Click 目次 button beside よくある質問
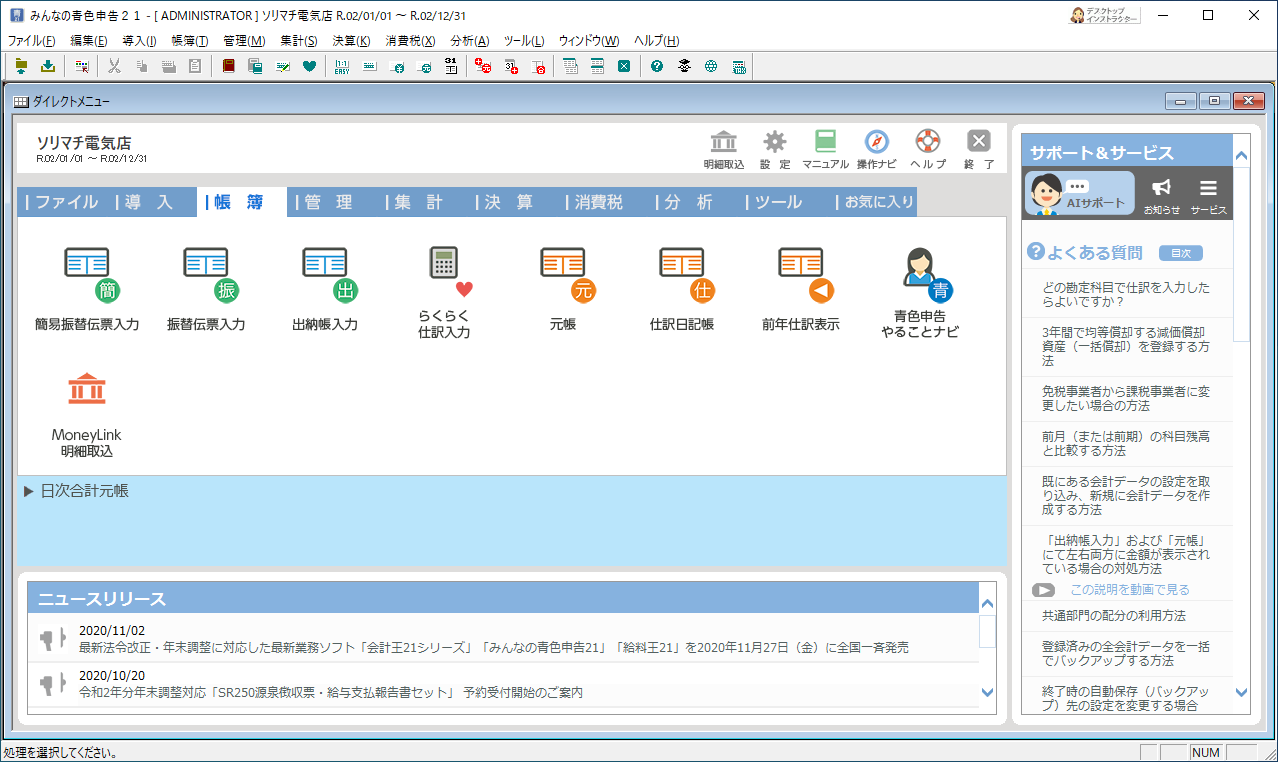This screenshot has height=762, width=1278. [1181, 253]
